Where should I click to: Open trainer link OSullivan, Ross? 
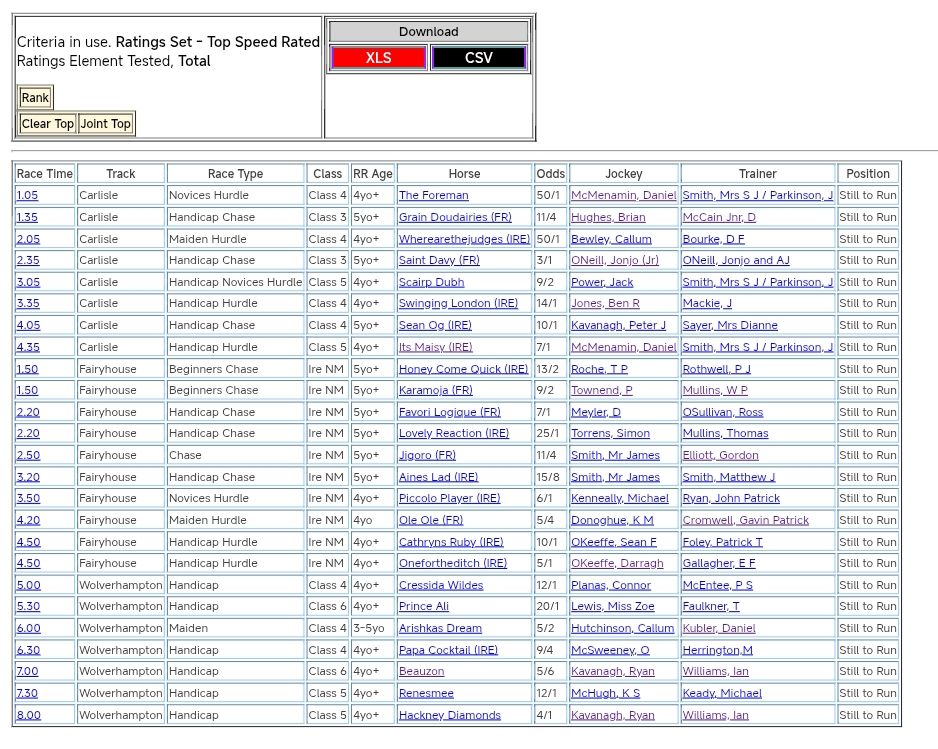(722, 412)
